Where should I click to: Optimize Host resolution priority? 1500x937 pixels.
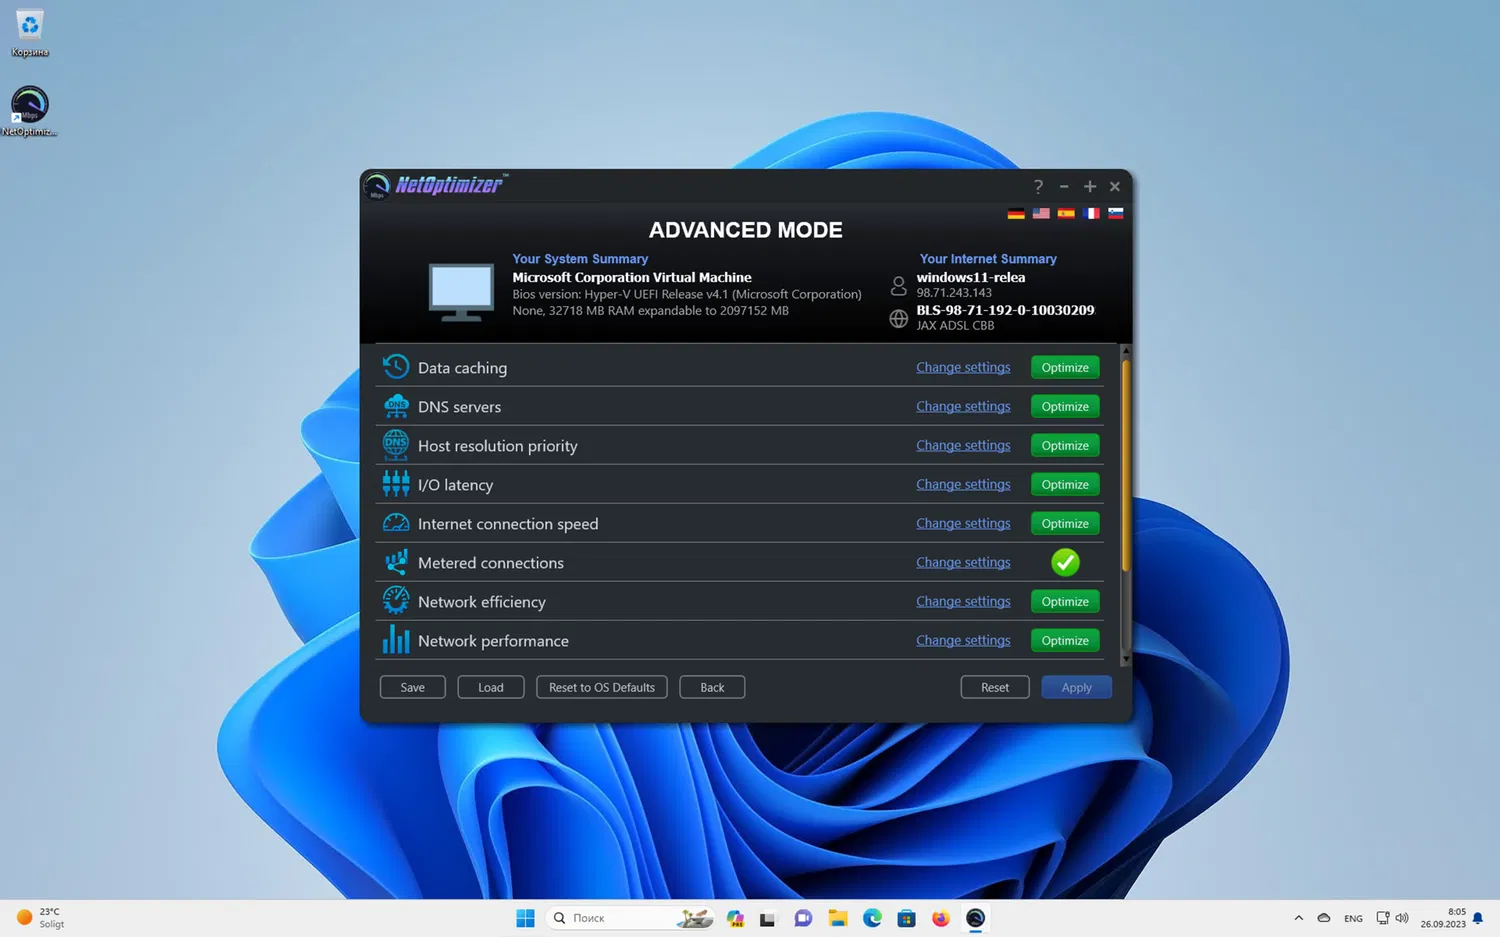tap(1065, 445)
